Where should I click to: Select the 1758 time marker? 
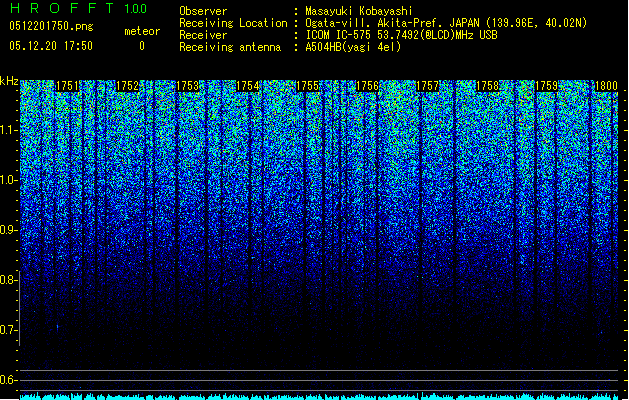pos(487,86)
